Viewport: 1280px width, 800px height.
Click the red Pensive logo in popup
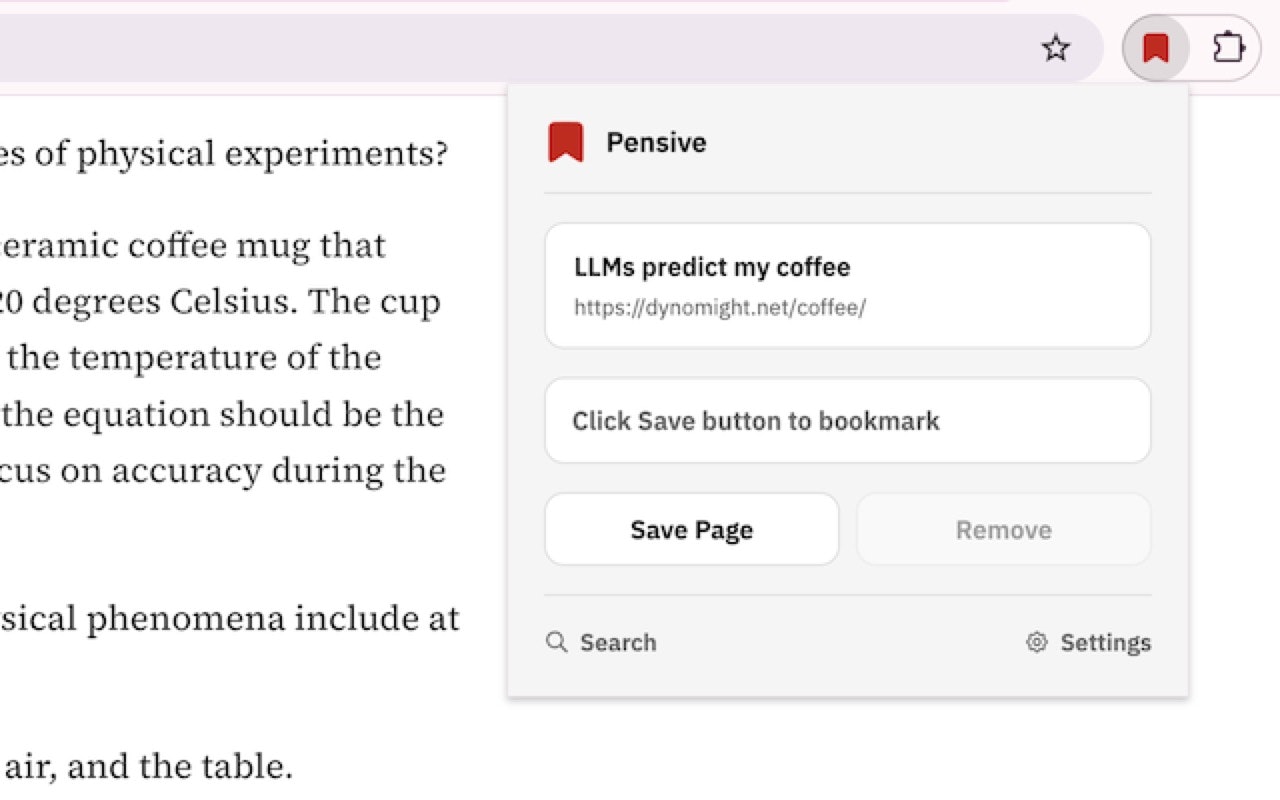coord(566,142)
